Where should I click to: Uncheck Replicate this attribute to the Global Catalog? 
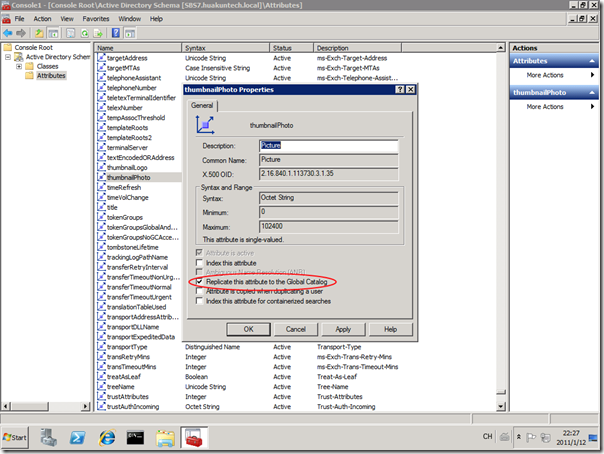click(199, 281)
